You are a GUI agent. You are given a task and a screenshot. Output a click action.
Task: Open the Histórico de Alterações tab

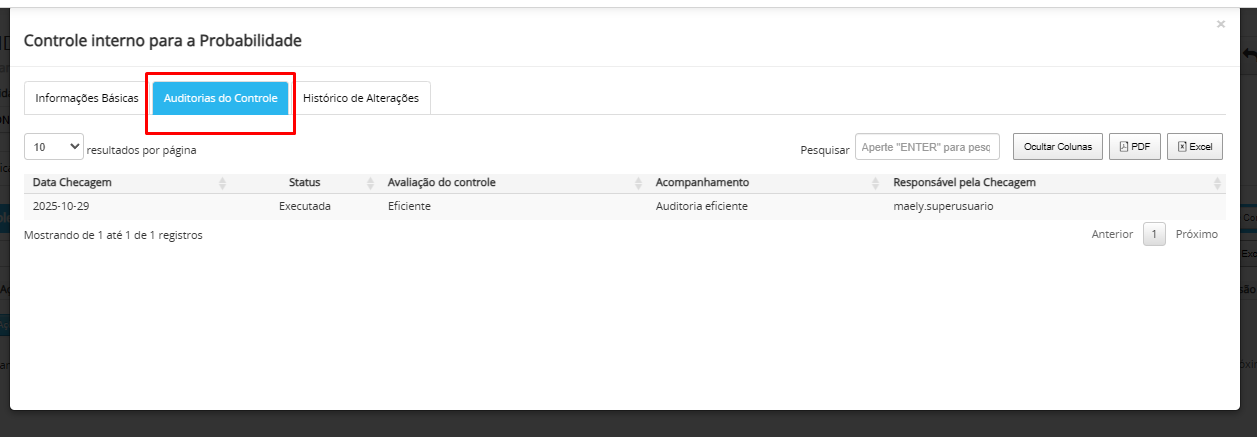[361, 99]
